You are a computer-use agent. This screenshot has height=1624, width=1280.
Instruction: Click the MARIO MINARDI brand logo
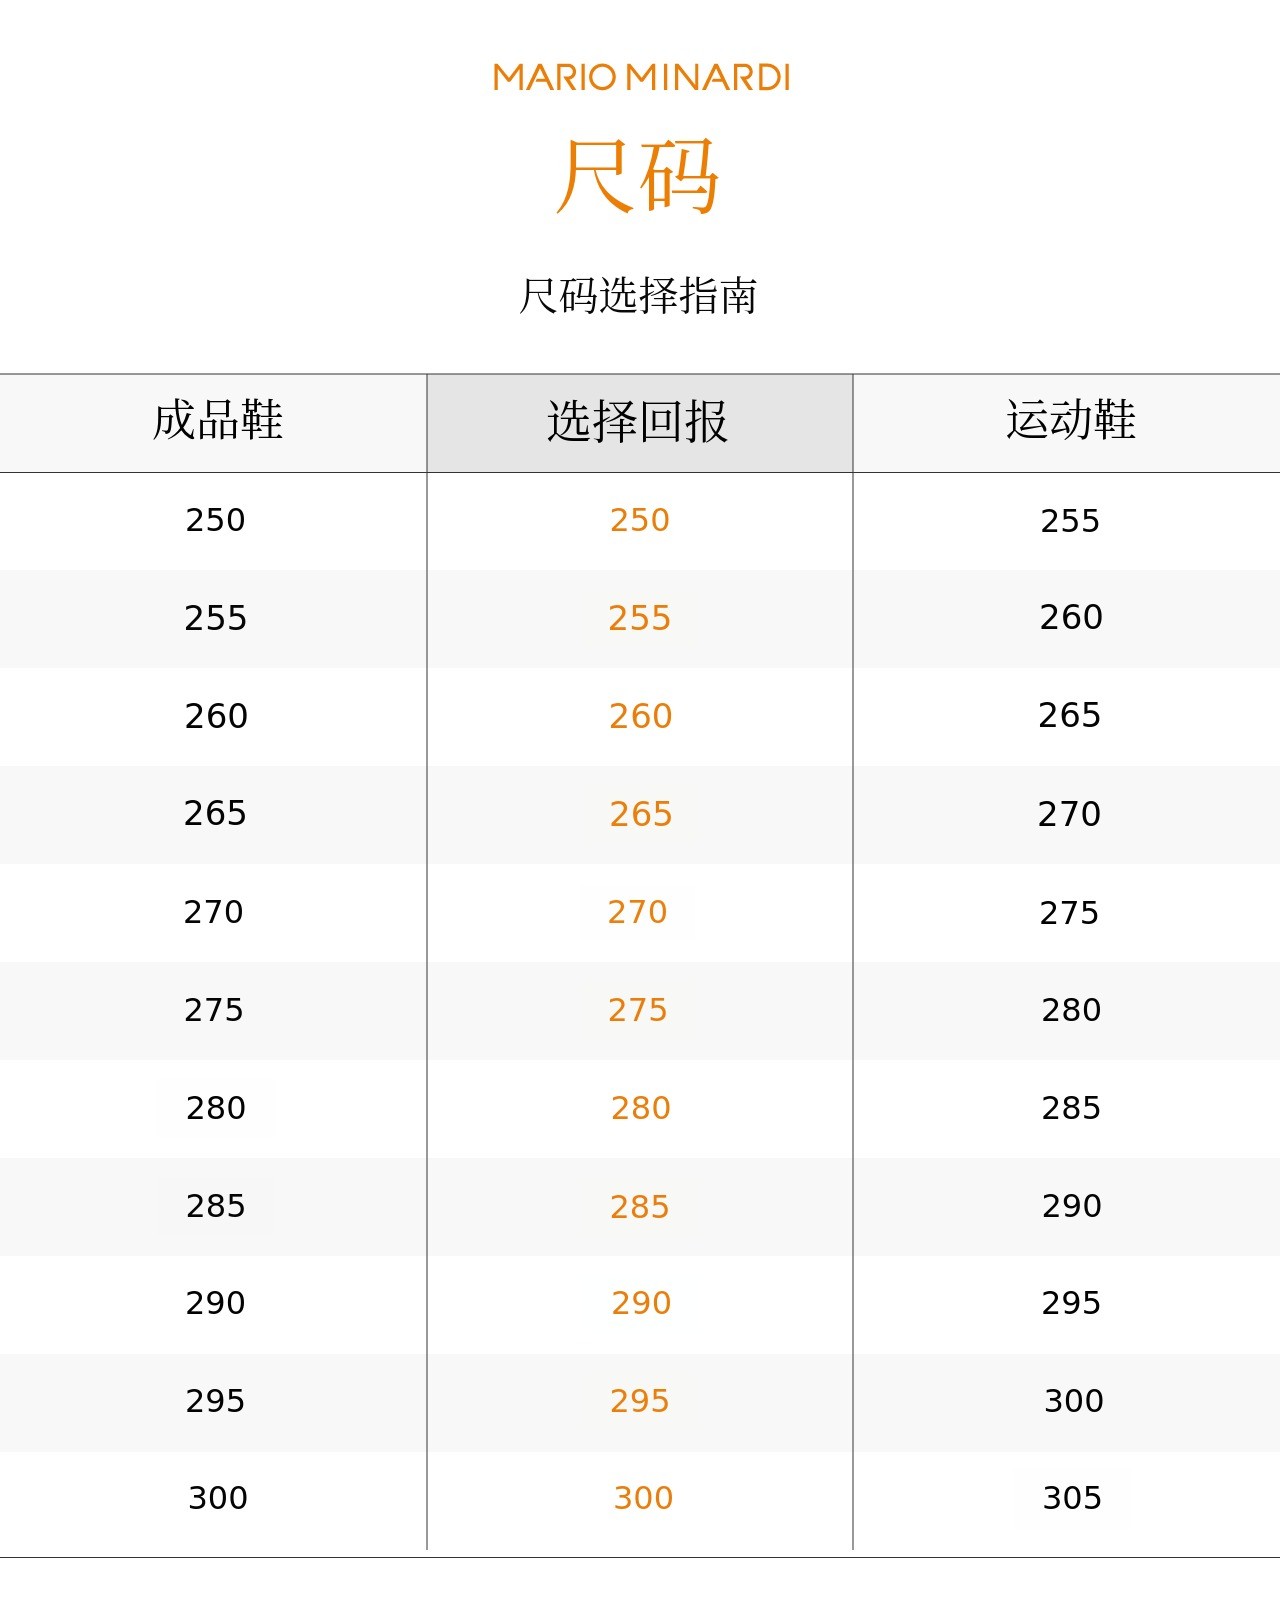pos(641,77)
